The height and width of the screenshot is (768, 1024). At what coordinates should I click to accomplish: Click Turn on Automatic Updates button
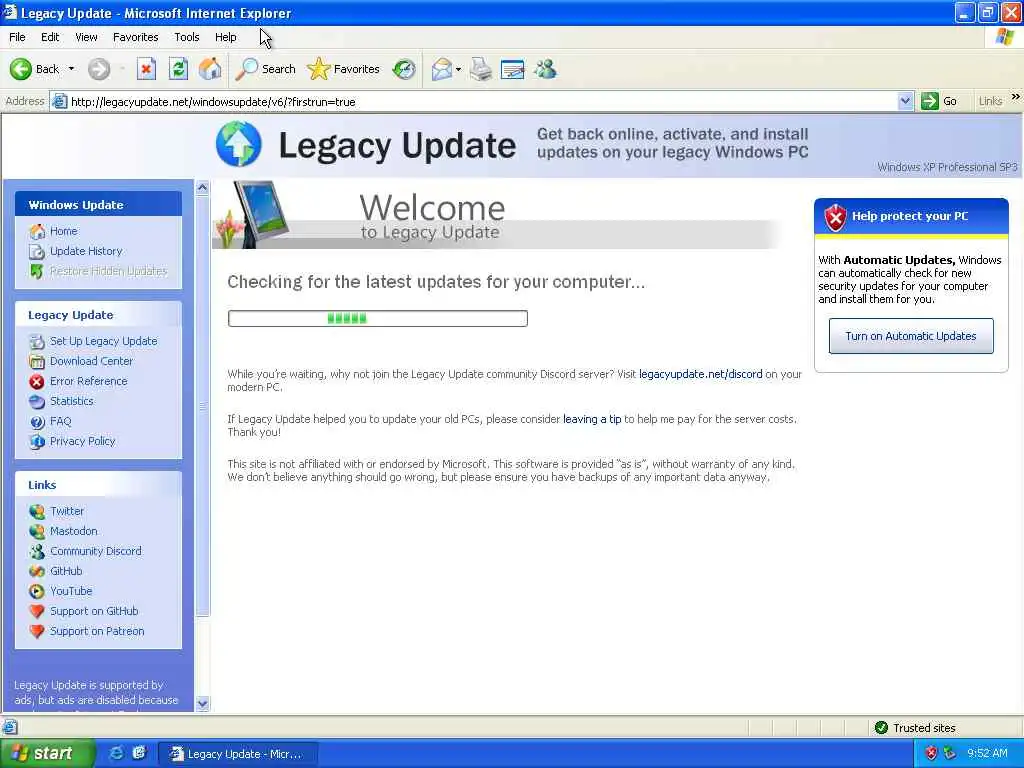coord(911,336)
